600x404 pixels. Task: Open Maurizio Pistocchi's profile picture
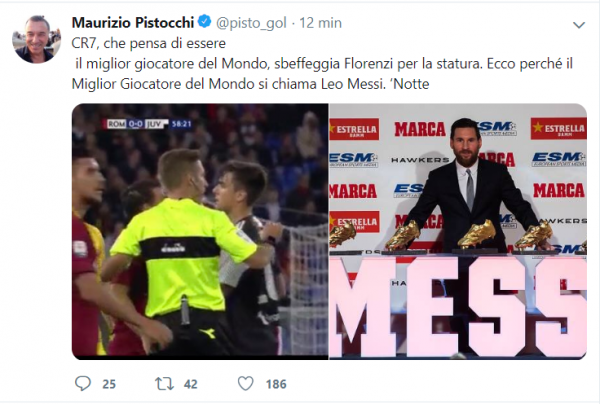37,40
